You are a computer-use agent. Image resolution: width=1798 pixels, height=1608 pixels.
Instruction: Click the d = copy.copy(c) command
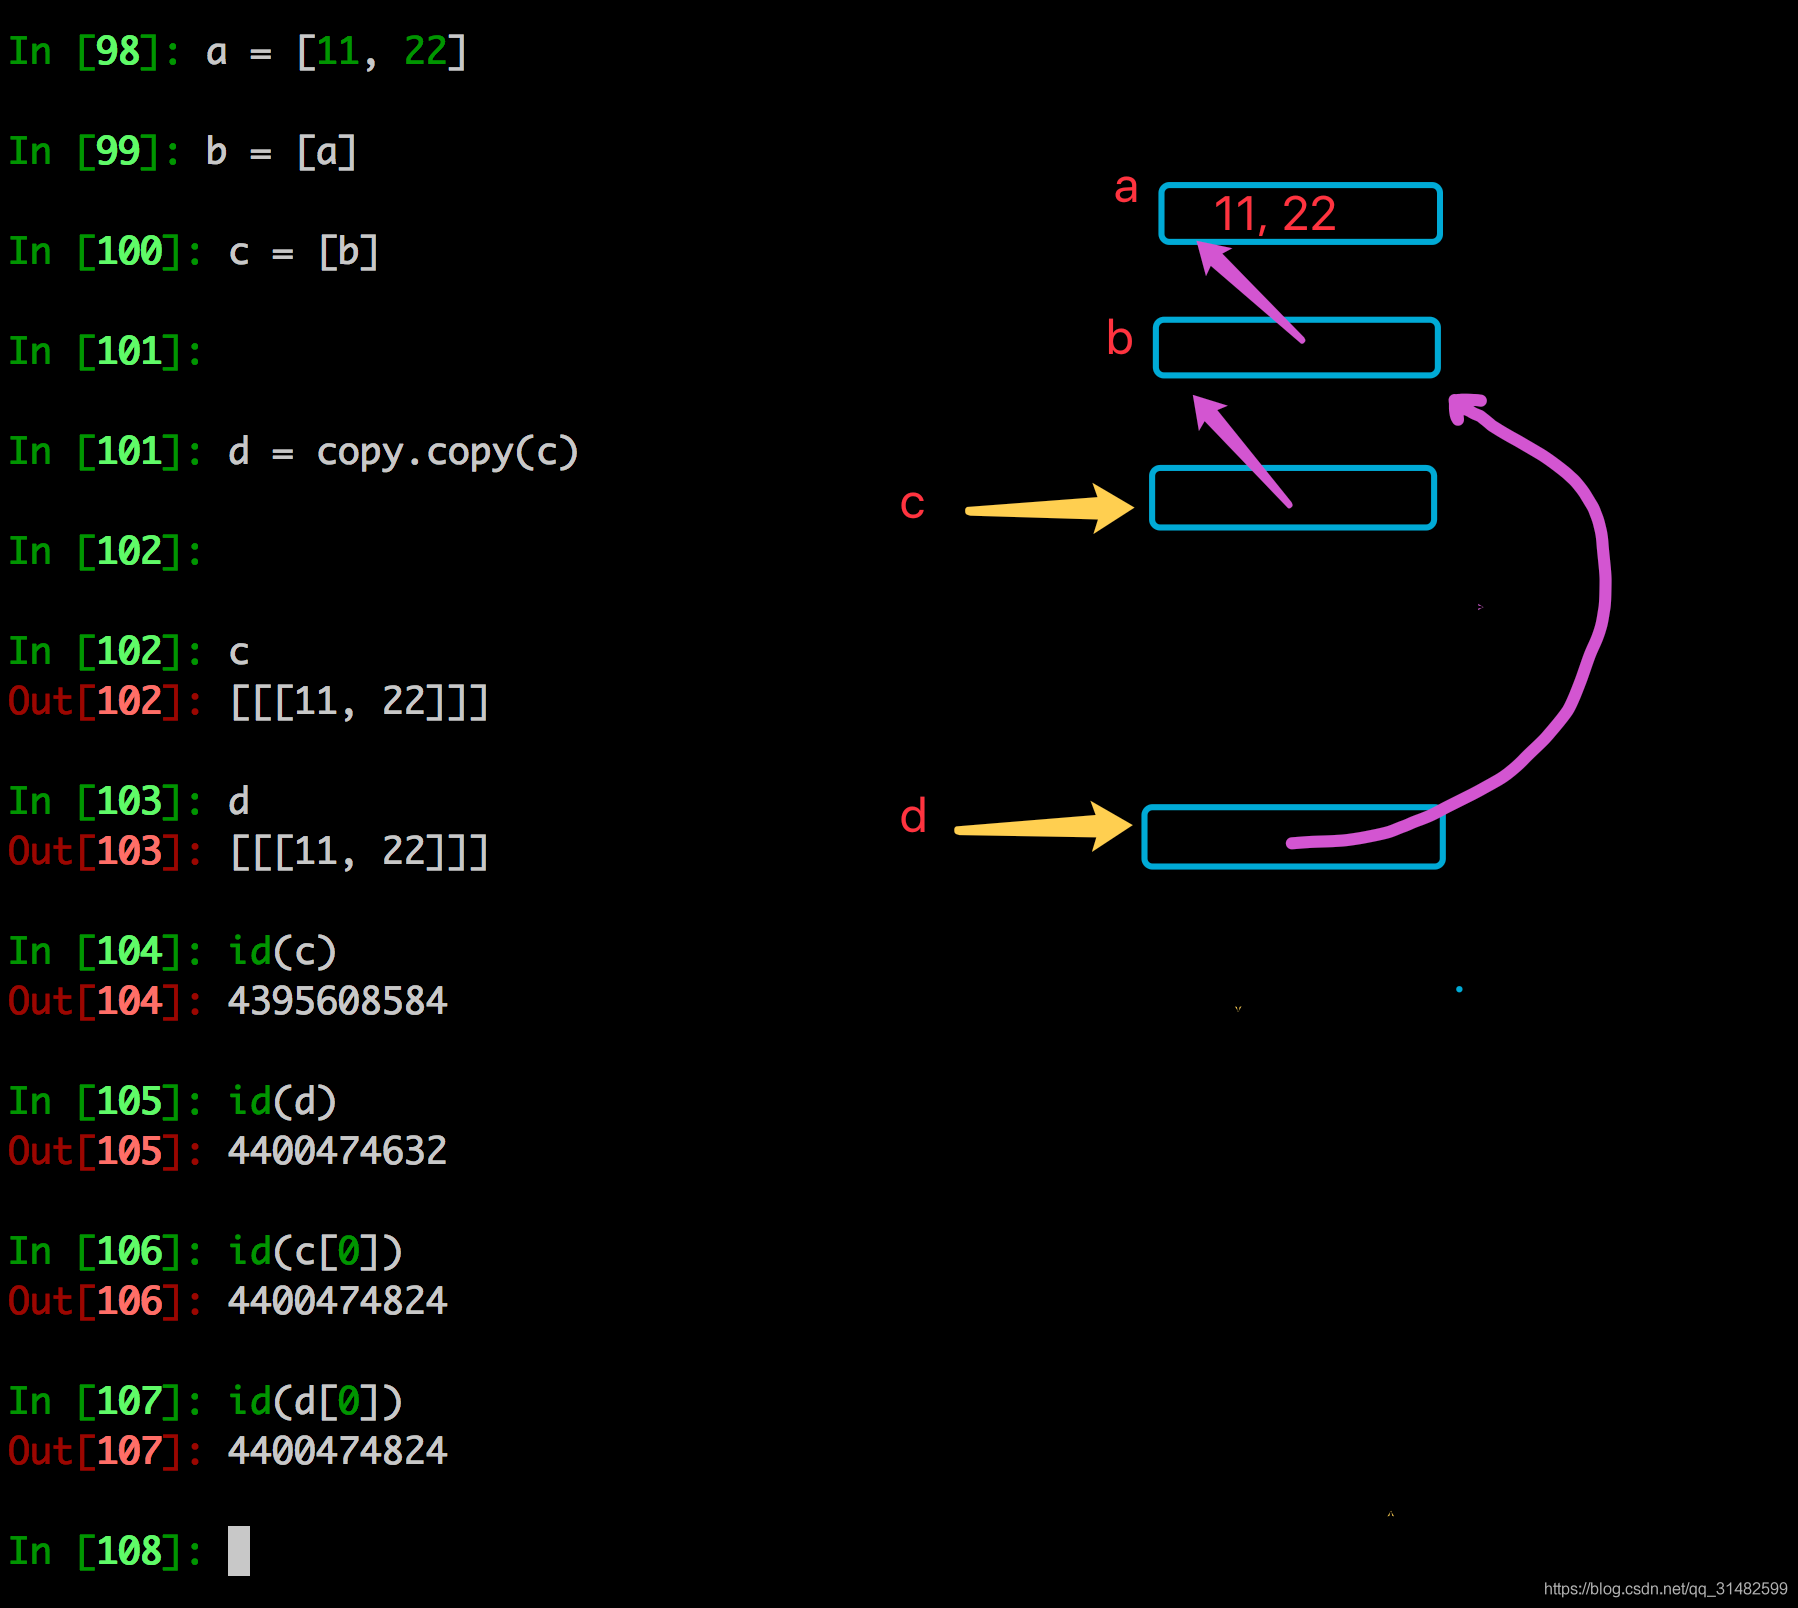[403, 452]
